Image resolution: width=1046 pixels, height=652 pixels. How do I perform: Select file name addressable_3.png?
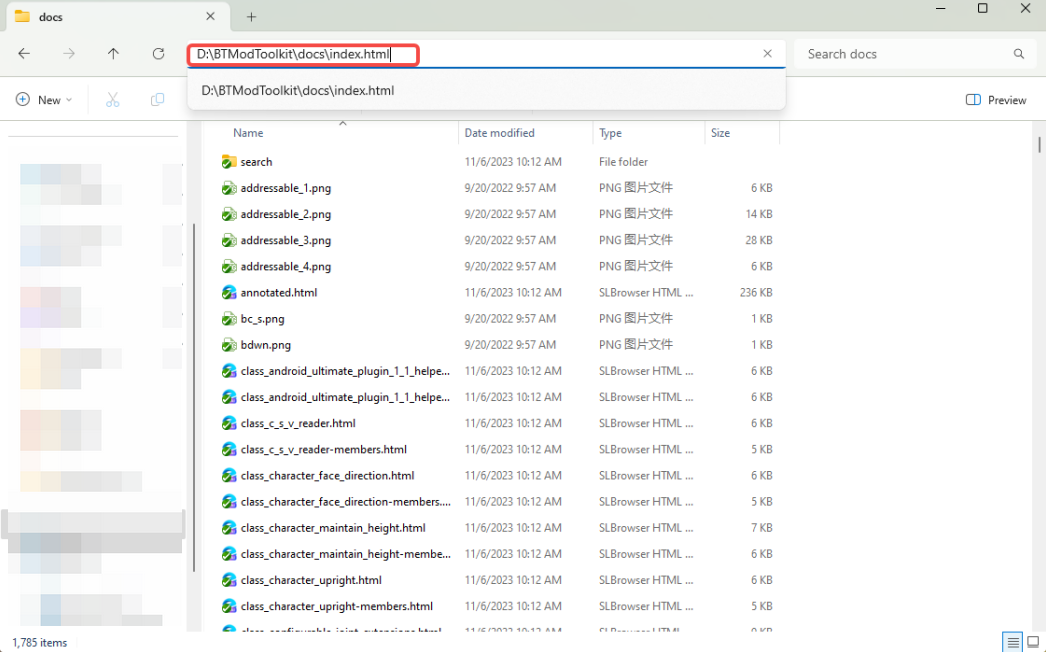coord(286,240)
